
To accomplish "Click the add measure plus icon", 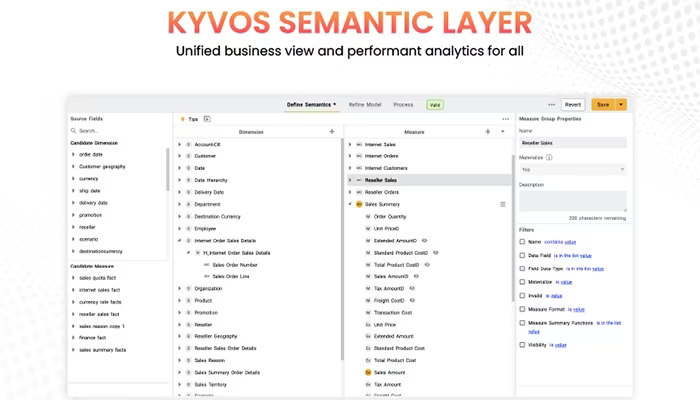I will 488,132.
